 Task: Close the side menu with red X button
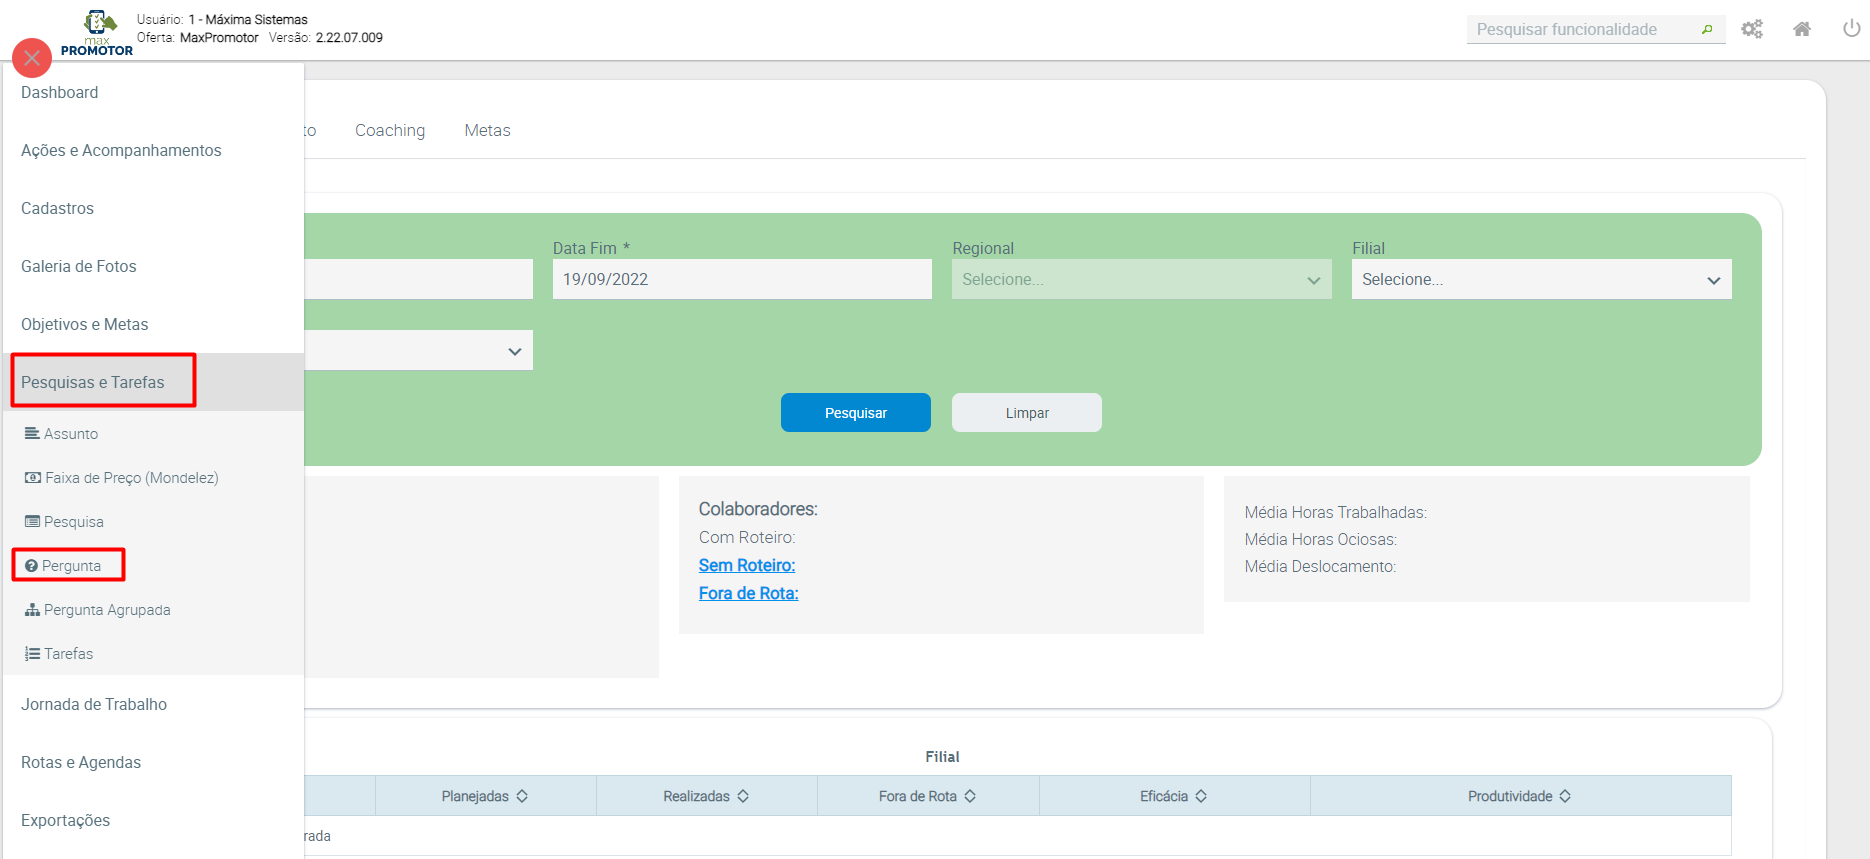[x=32, y=58]
